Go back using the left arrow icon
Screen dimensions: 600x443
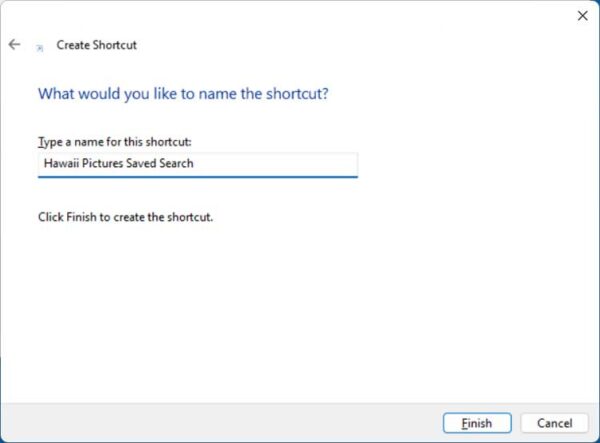[14, 44]
